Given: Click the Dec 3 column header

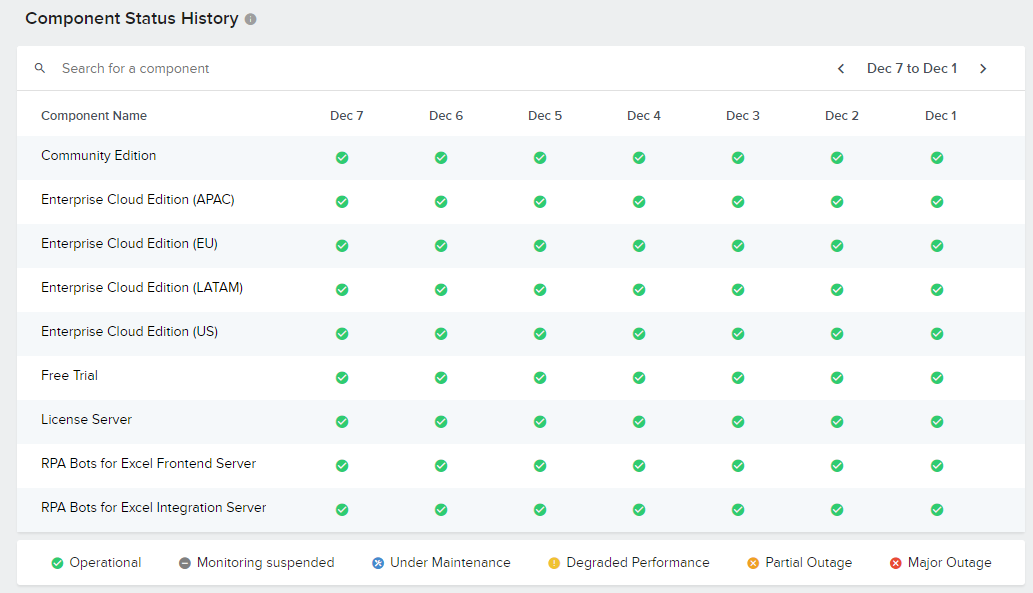Looking at the screenshot, I should click(742, 116).
